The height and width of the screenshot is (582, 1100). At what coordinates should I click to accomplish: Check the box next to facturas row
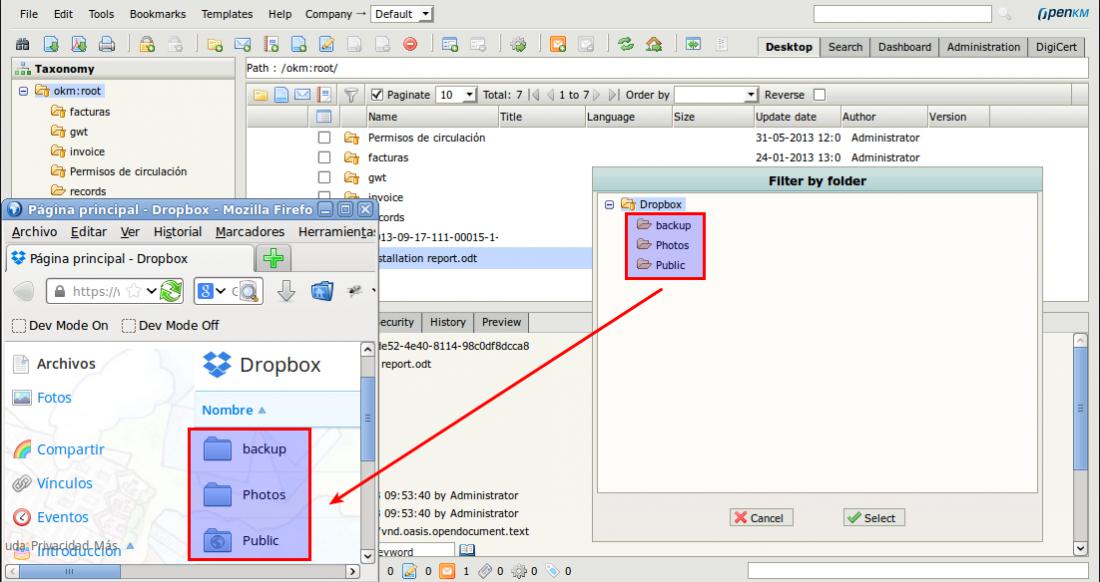[x=323, y=157]
